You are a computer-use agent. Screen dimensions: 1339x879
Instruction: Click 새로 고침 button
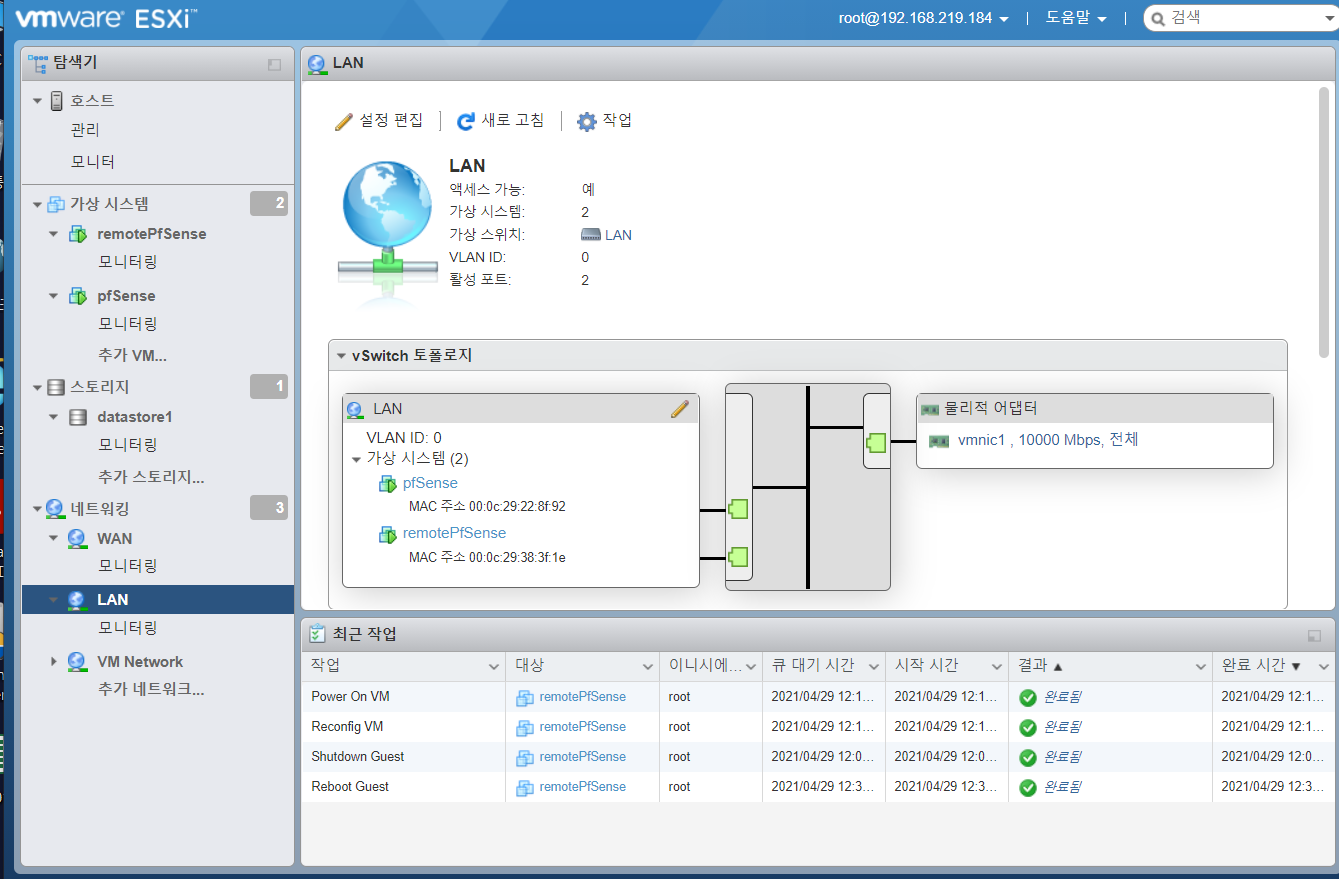[501, 121]
